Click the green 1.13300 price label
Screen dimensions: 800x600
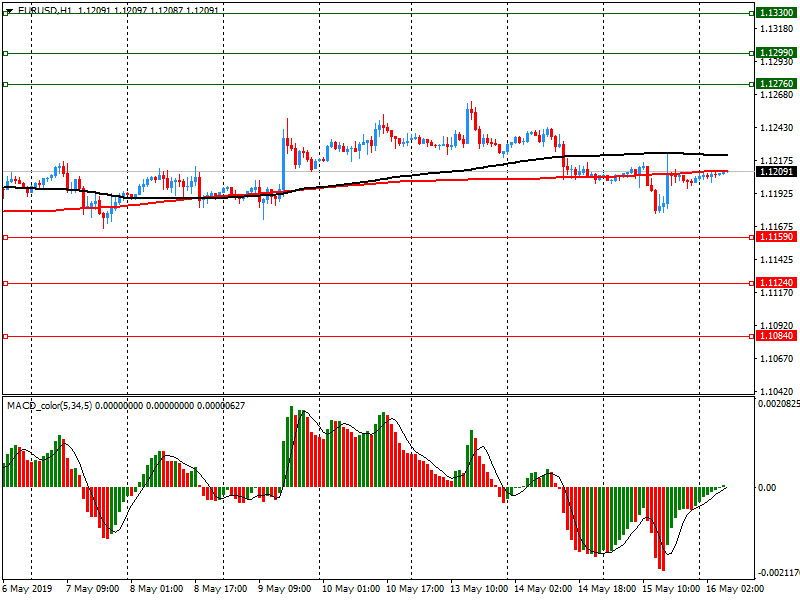776,13
